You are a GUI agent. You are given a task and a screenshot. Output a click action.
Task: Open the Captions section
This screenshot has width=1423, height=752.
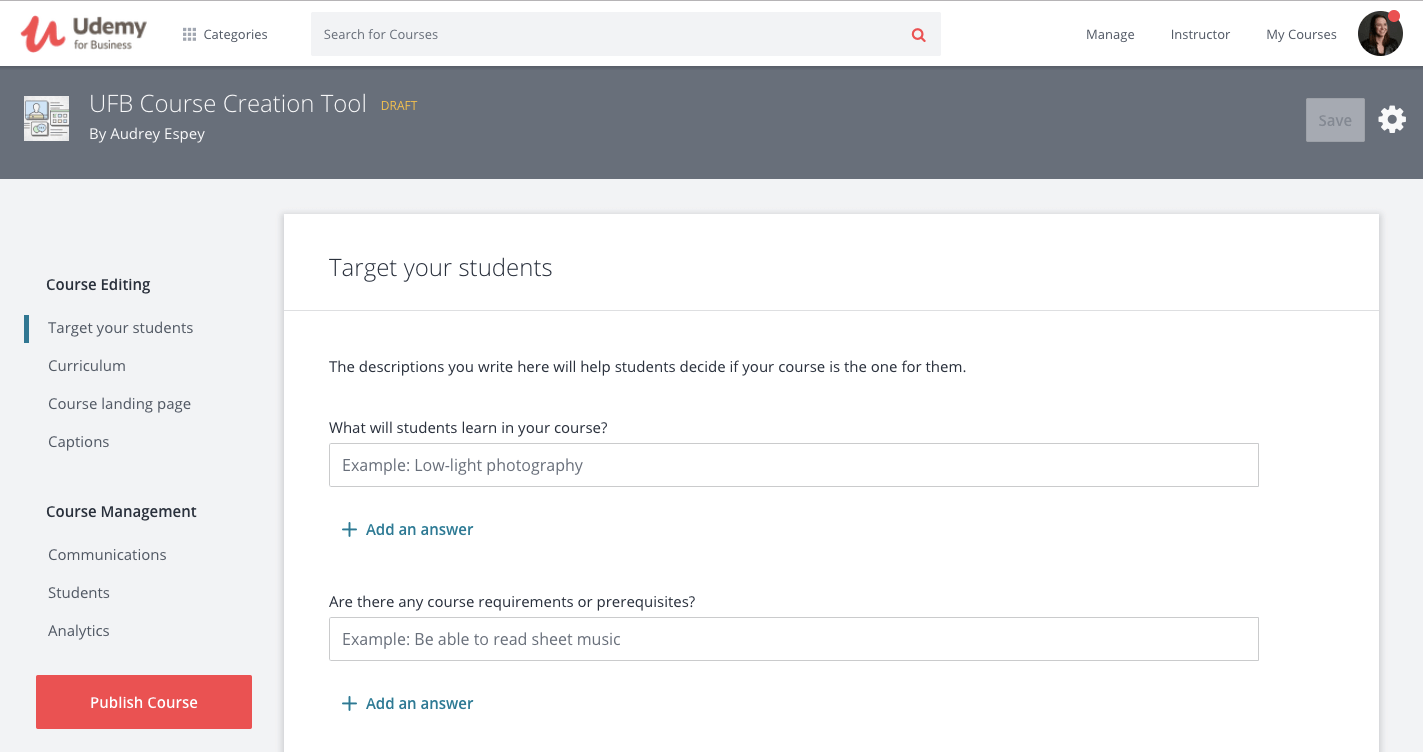pyautogui.click(x=78, y=441)
